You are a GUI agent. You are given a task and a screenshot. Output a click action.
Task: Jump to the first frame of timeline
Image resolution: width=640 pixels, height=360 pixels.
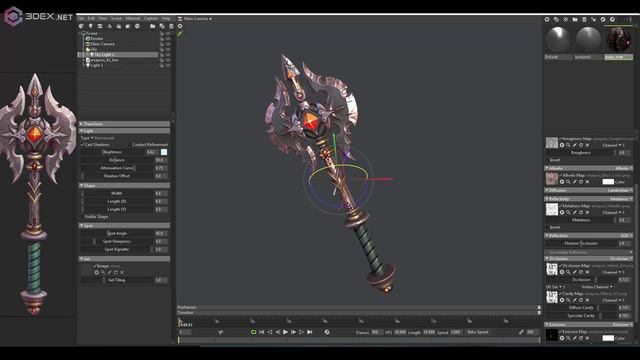click(x=262, y=332)
